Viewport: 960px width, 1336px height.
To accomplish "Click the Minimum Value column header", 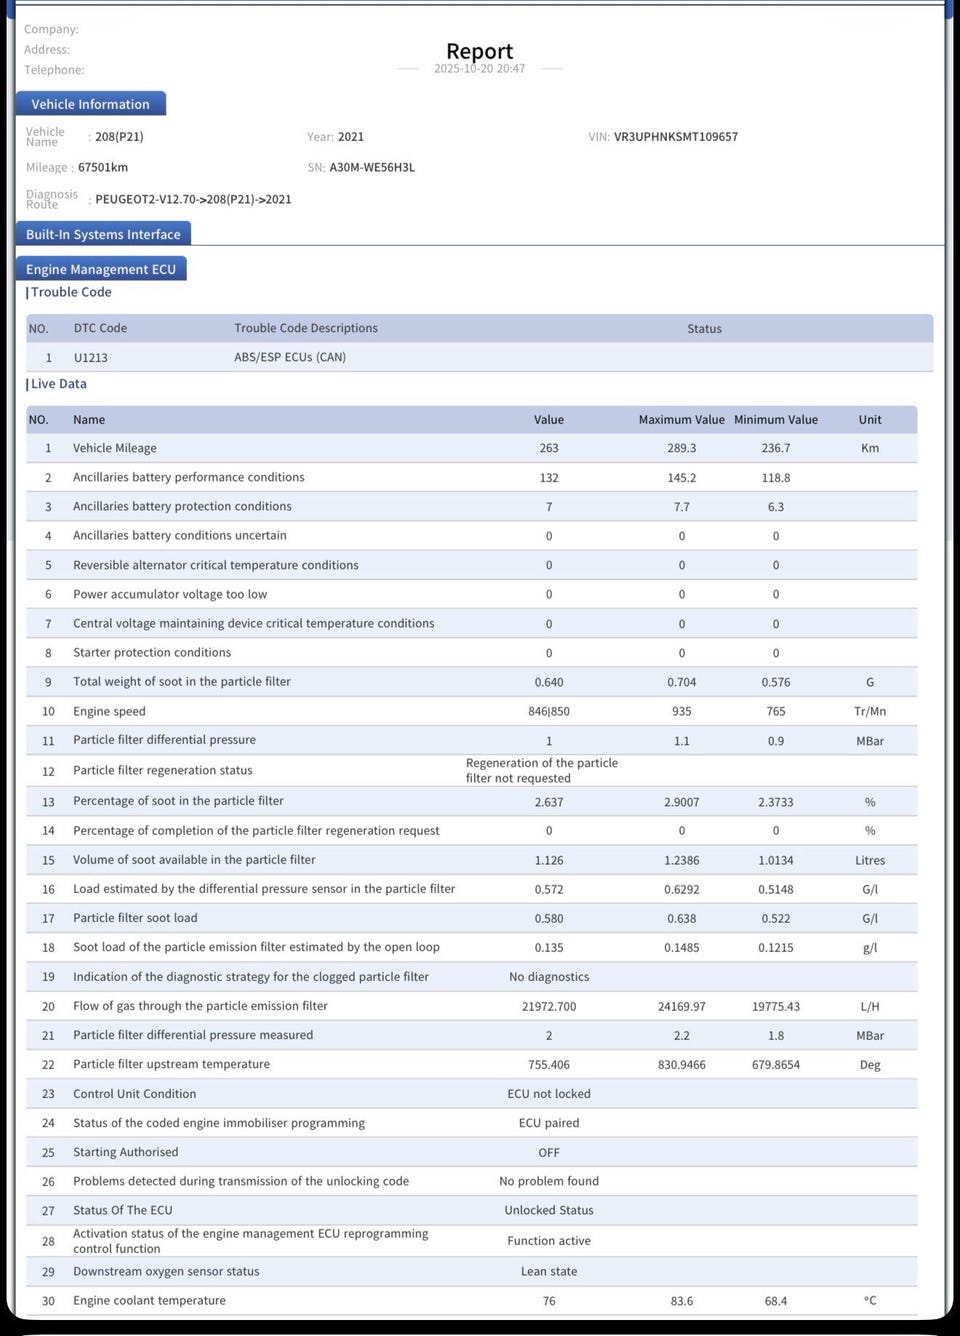I will pyautogui.click(x=776, y=420).
